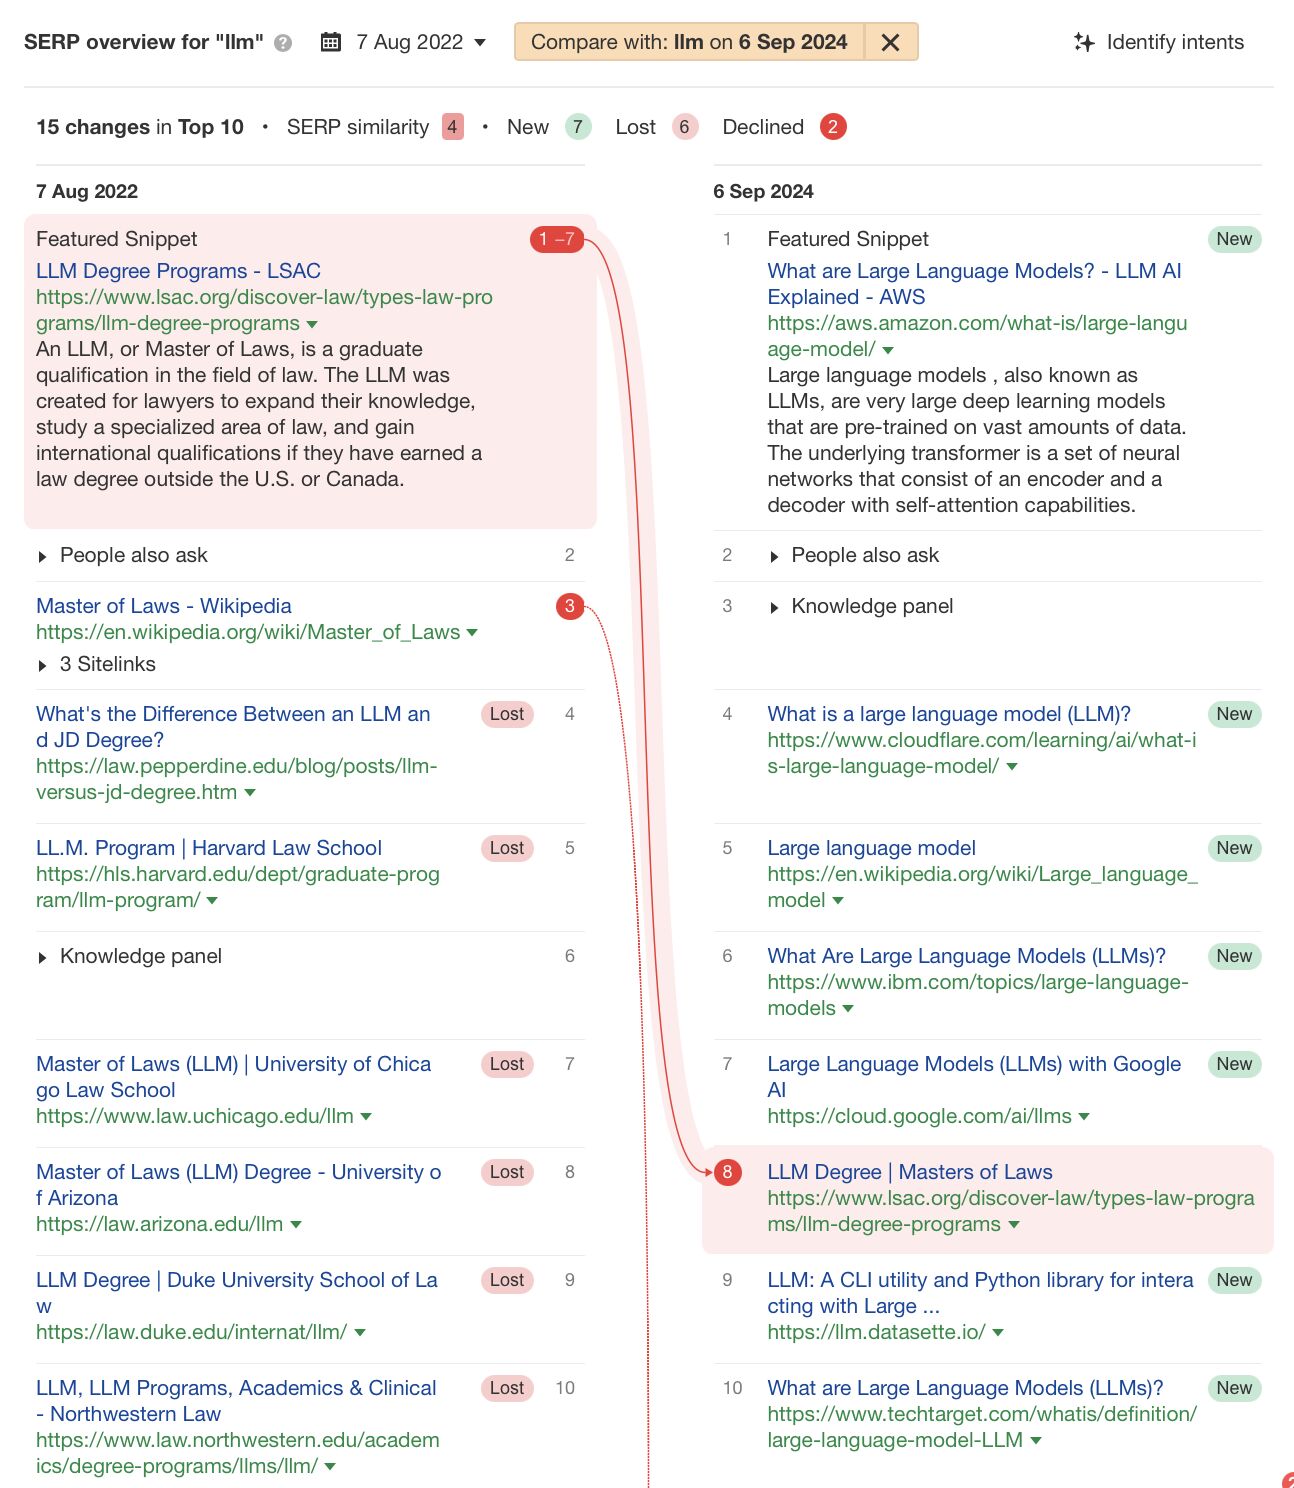
Task: Open the caret dropdown beside the LSAC URL
Action: pos(312,323)
